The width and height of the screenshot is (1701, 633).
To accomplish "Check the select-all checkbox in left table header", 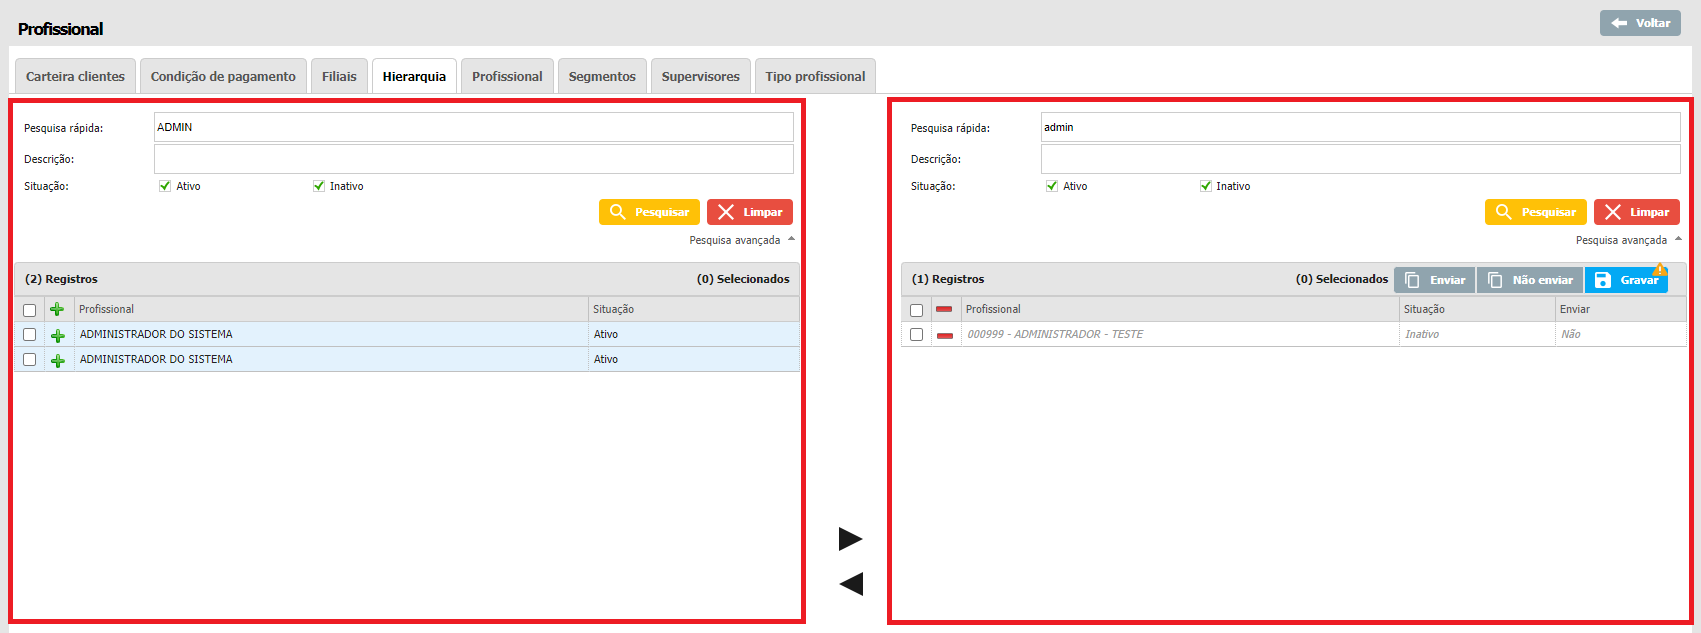I will pos(30,310).
